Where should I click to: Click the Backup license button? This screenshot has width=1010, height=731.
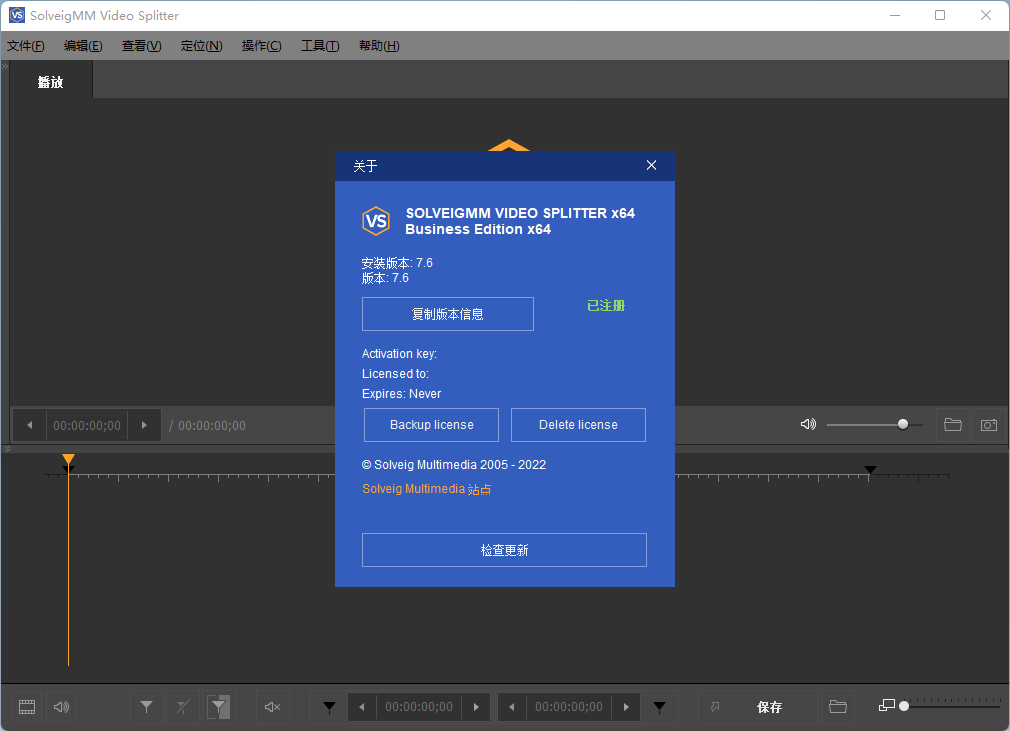431,425
